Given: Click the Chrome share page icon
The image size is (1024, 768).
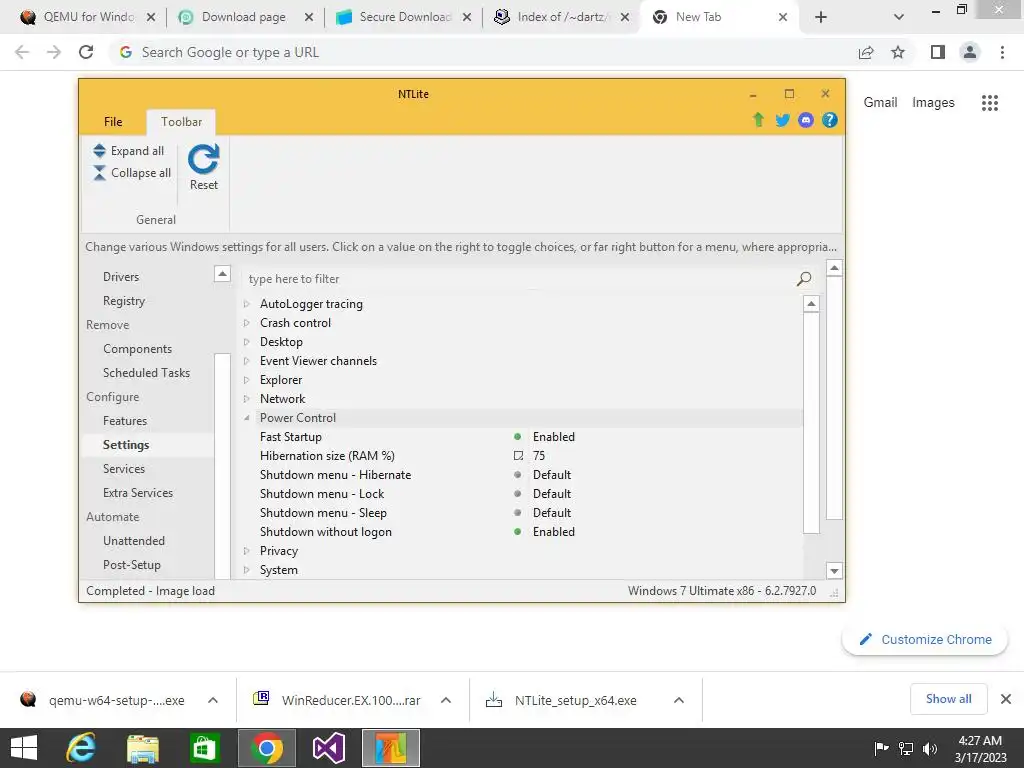Looking at the screenshot, I should click(866, 52).
